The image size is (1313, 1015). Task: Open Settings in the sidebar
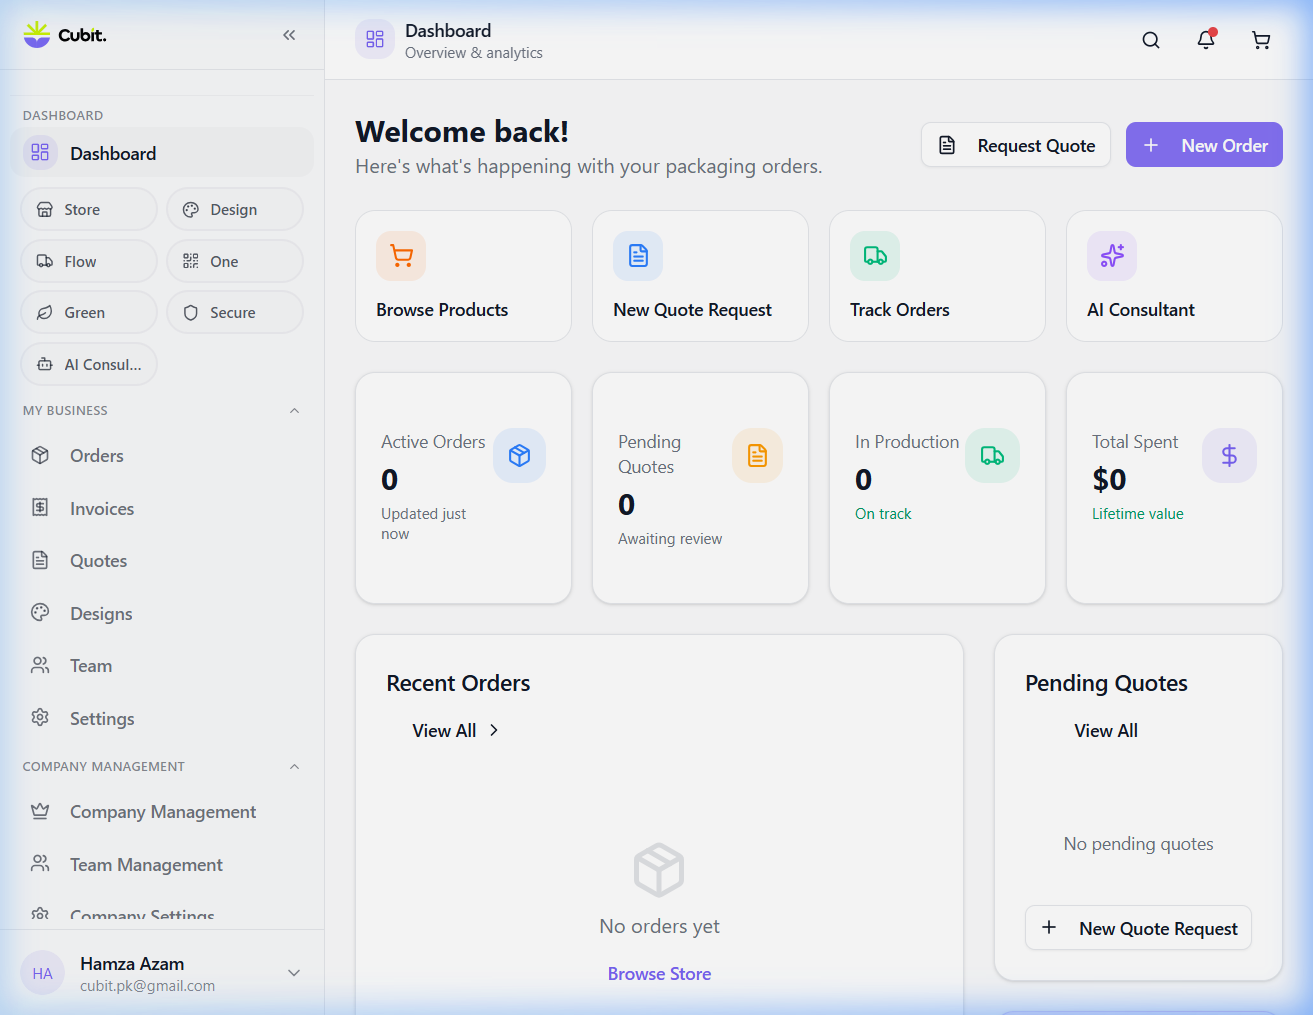pyautogui.click(x=163, y=718)
